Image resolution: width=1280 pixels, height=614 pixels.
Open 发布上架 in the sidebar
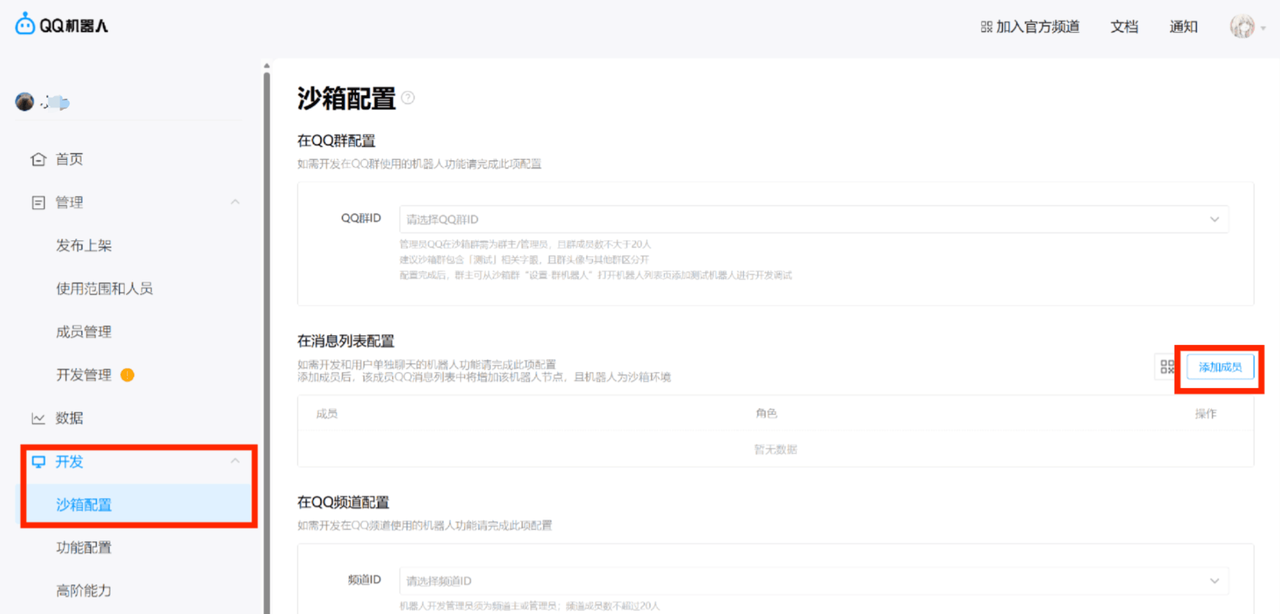(84, 246)
